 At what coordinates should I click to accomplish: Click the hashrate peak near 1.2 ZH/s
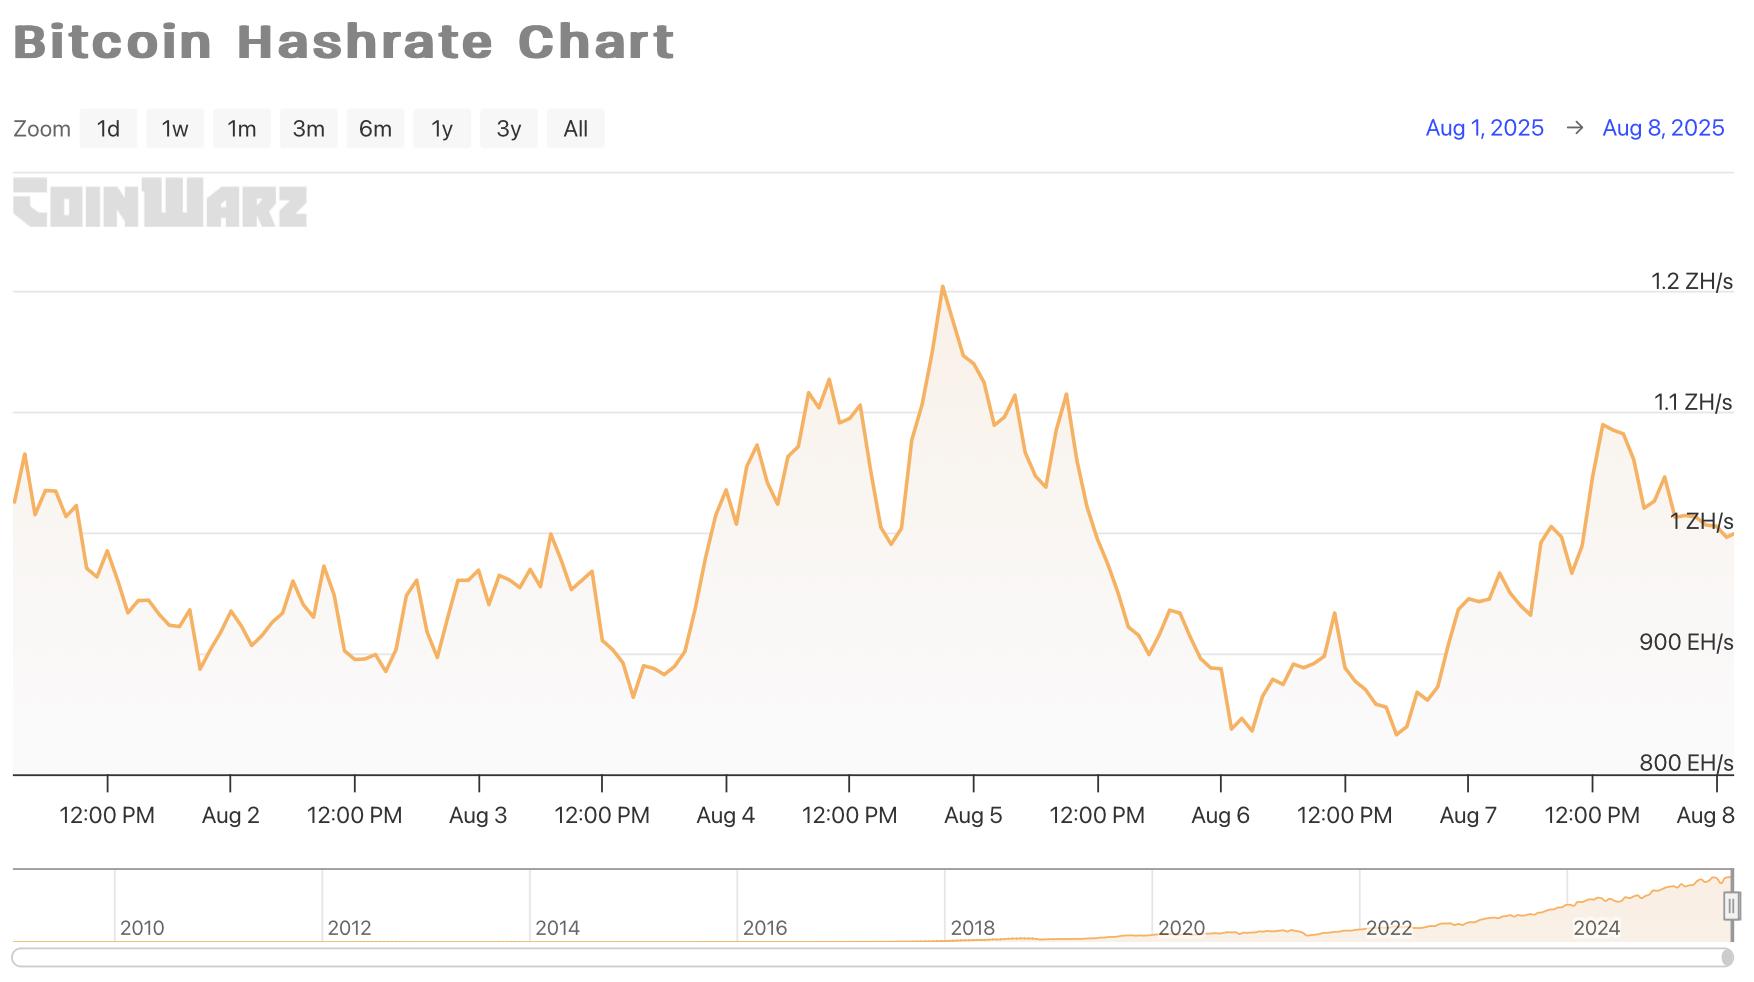click(x=942, y=288)
